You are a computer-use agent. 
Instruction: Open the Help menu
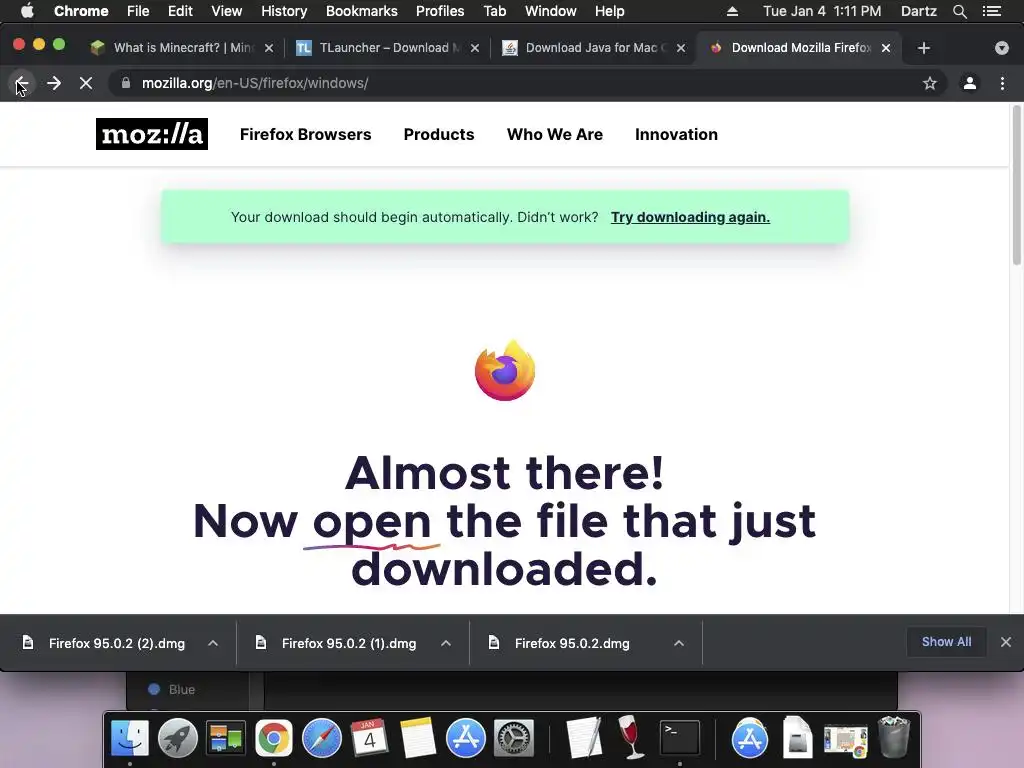pos(609,11)
